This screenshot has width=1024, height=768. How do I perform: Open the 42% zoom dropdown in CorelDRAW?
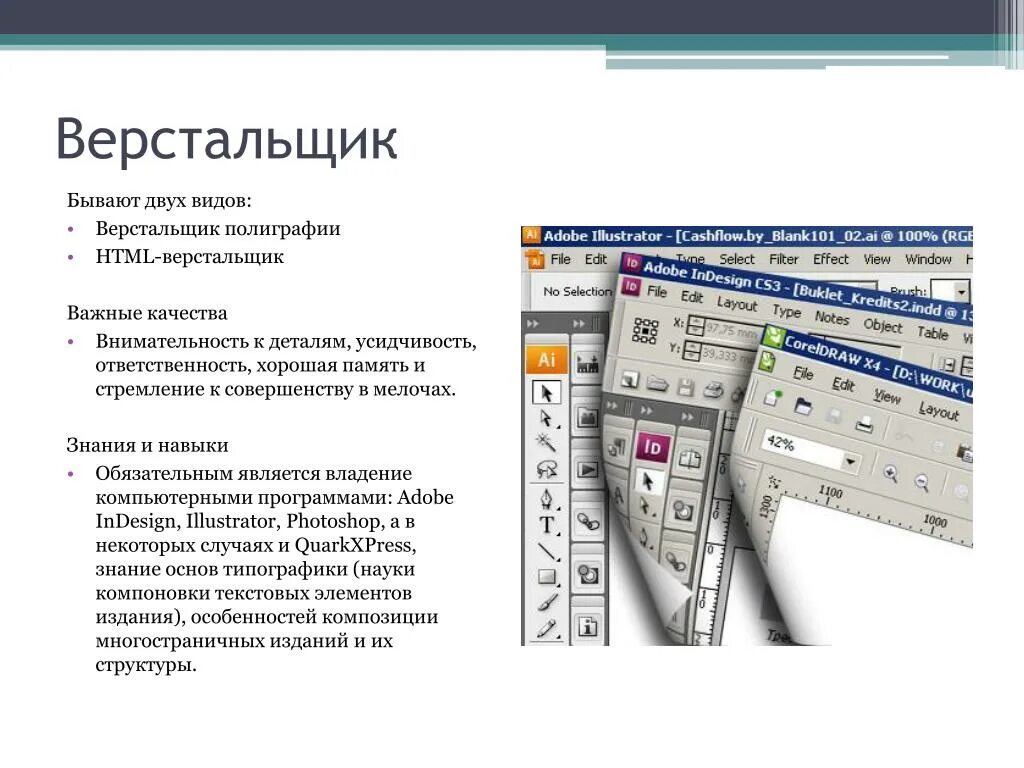click(x=850, y=462)
